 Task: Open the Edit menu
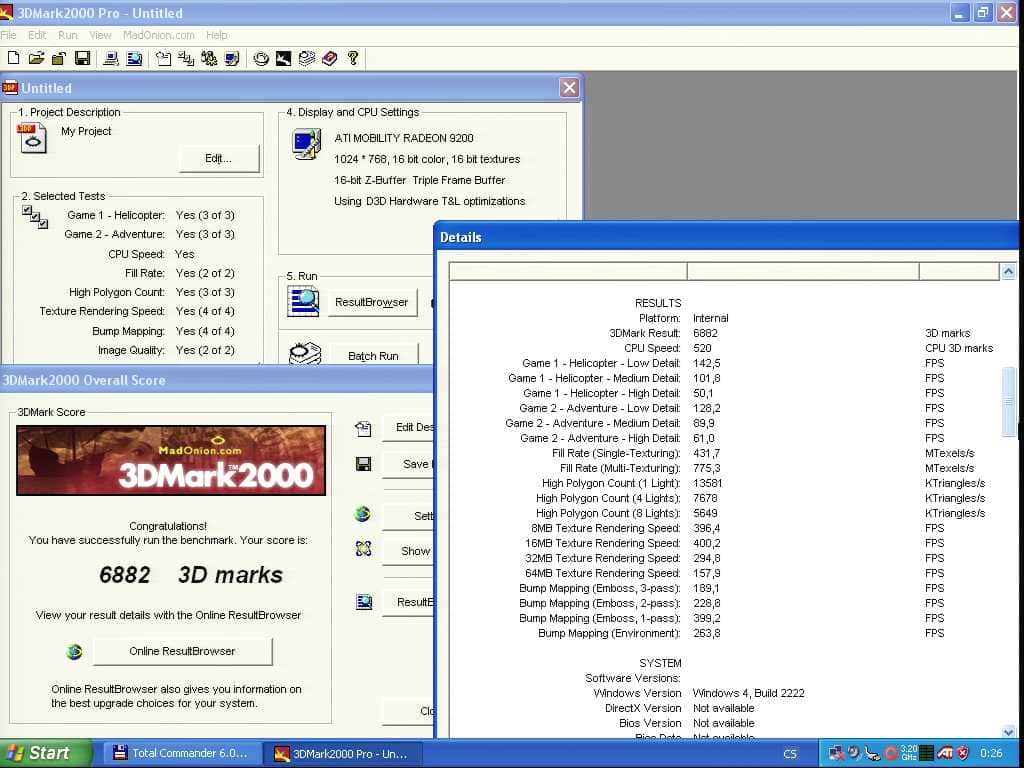click(x=37, y=35)
